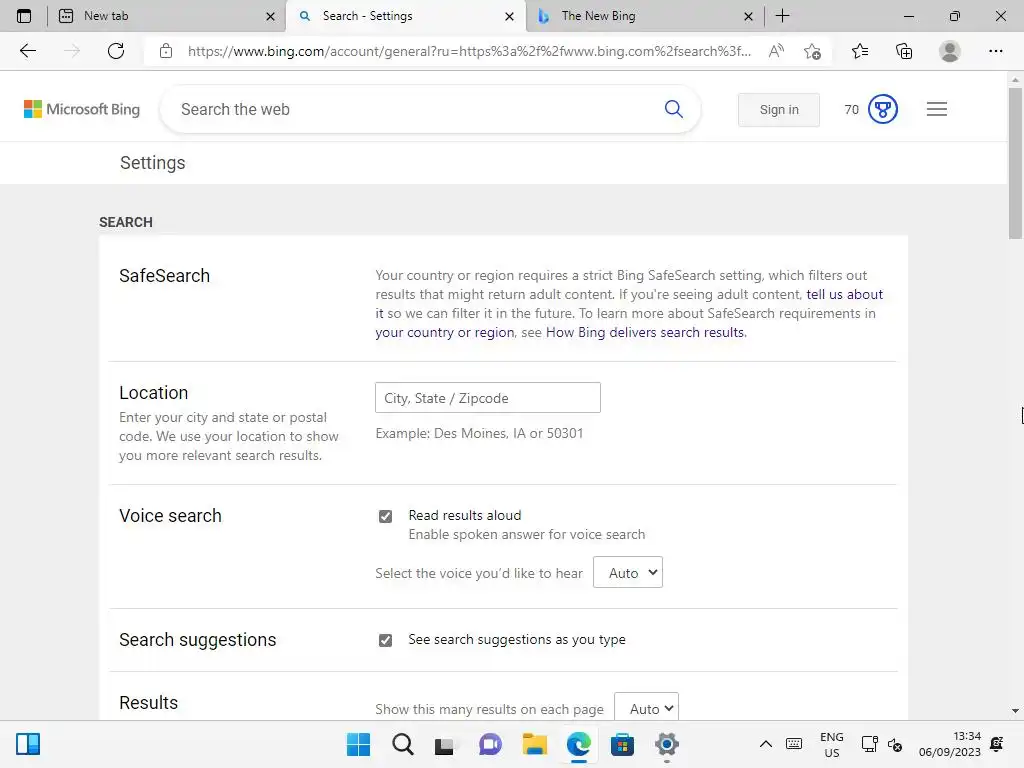Open the browser Collections icon

(x=904, y=51)
